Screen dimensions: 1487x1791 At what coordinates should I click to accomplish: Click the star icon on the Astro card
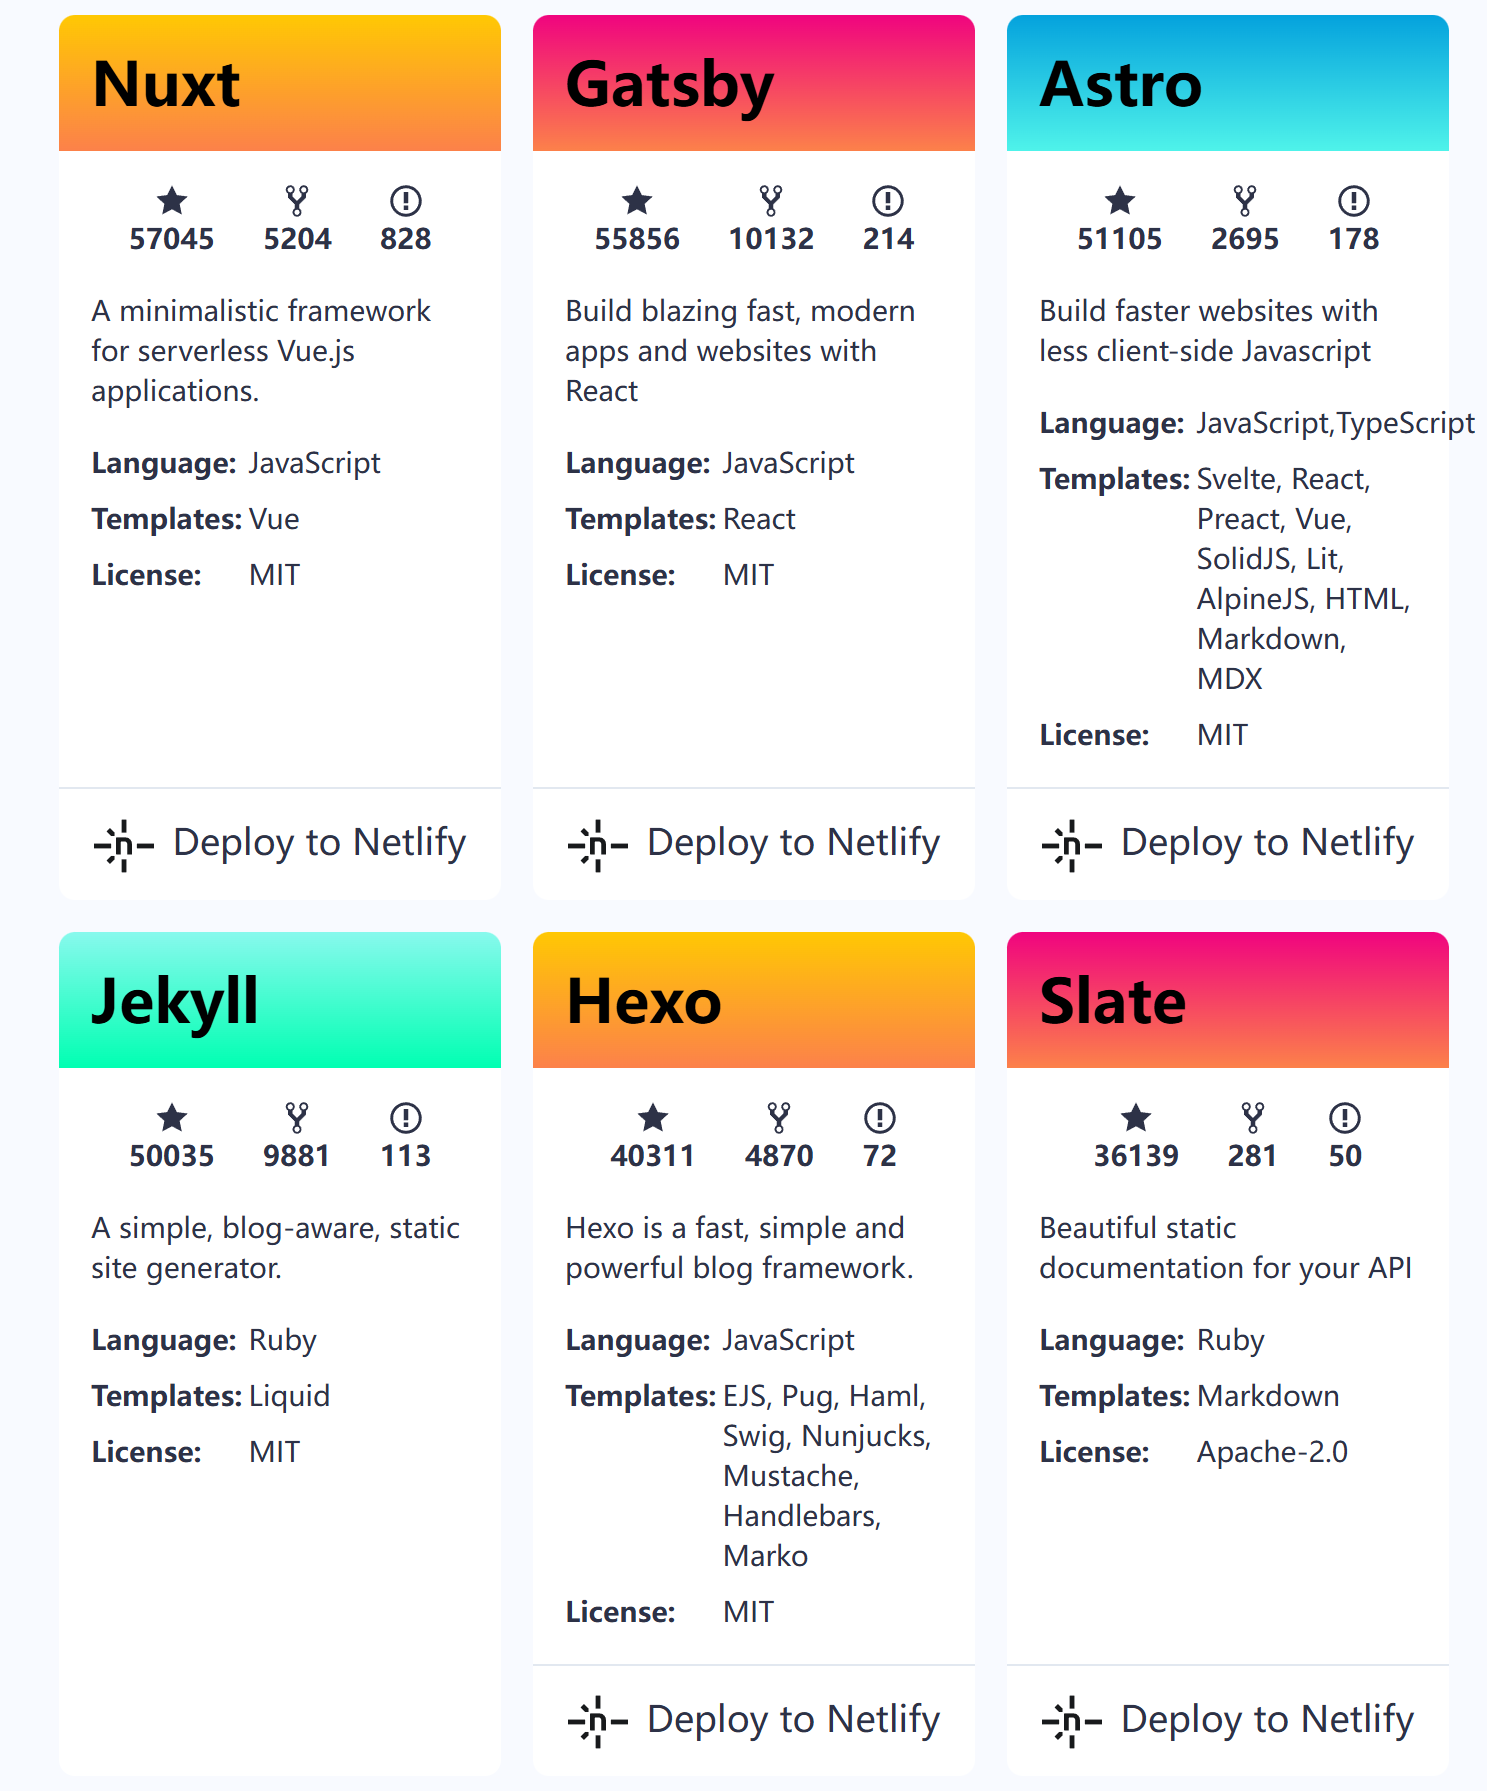pyautogui.click(x=1119, y=201)
